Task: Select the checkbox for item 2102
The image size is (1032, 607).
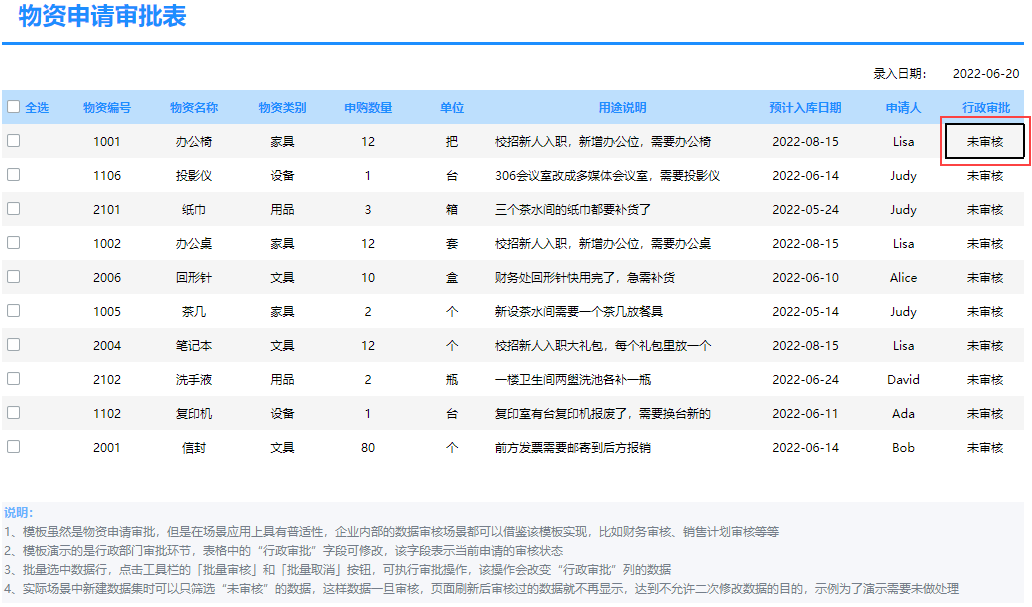Action: [x=13, y=379]
